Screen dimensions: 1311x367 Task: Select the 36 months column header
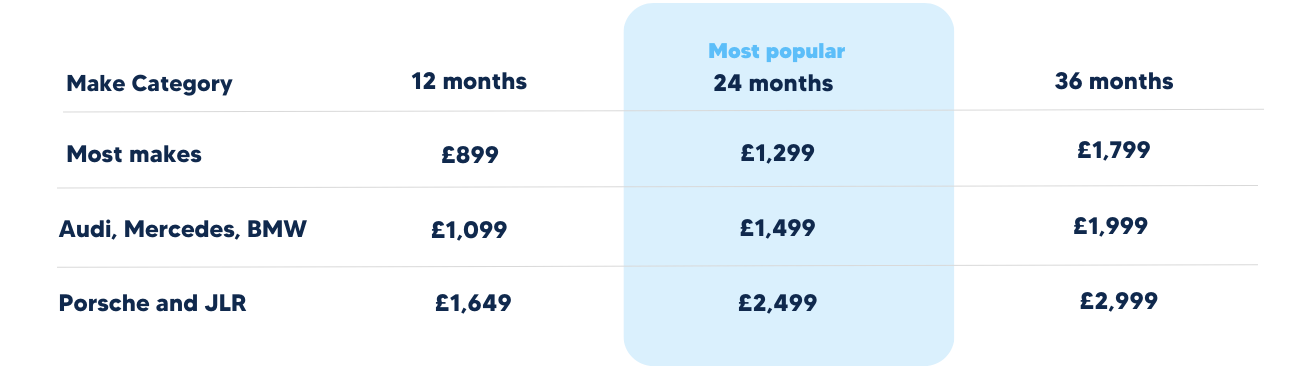pyautogui.click(x=1114, y=81)
